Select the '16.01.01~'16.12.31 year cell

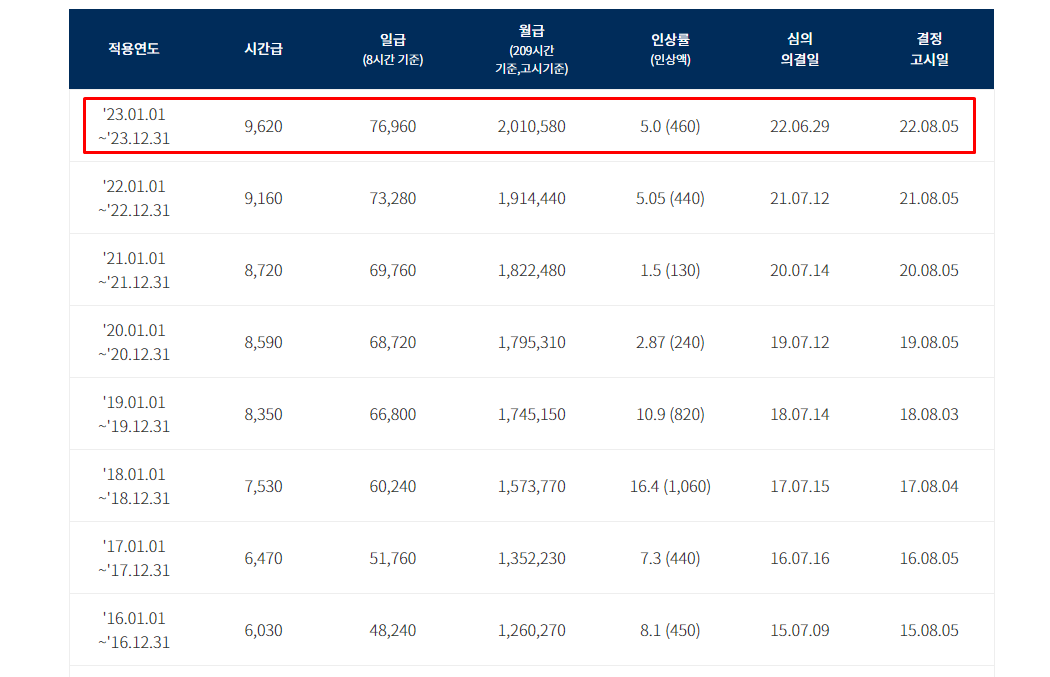[134, 630]
